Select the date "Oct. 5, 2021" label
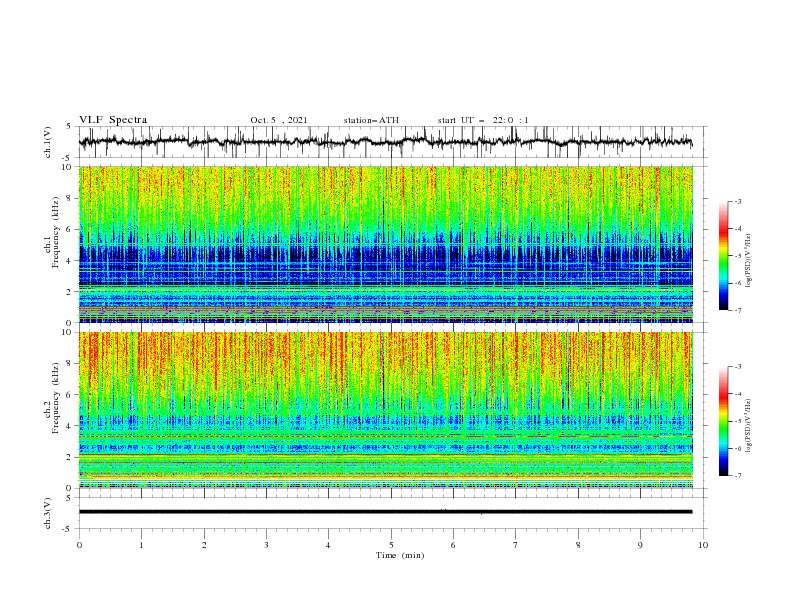Screen dimensions: 792x612 279,120
